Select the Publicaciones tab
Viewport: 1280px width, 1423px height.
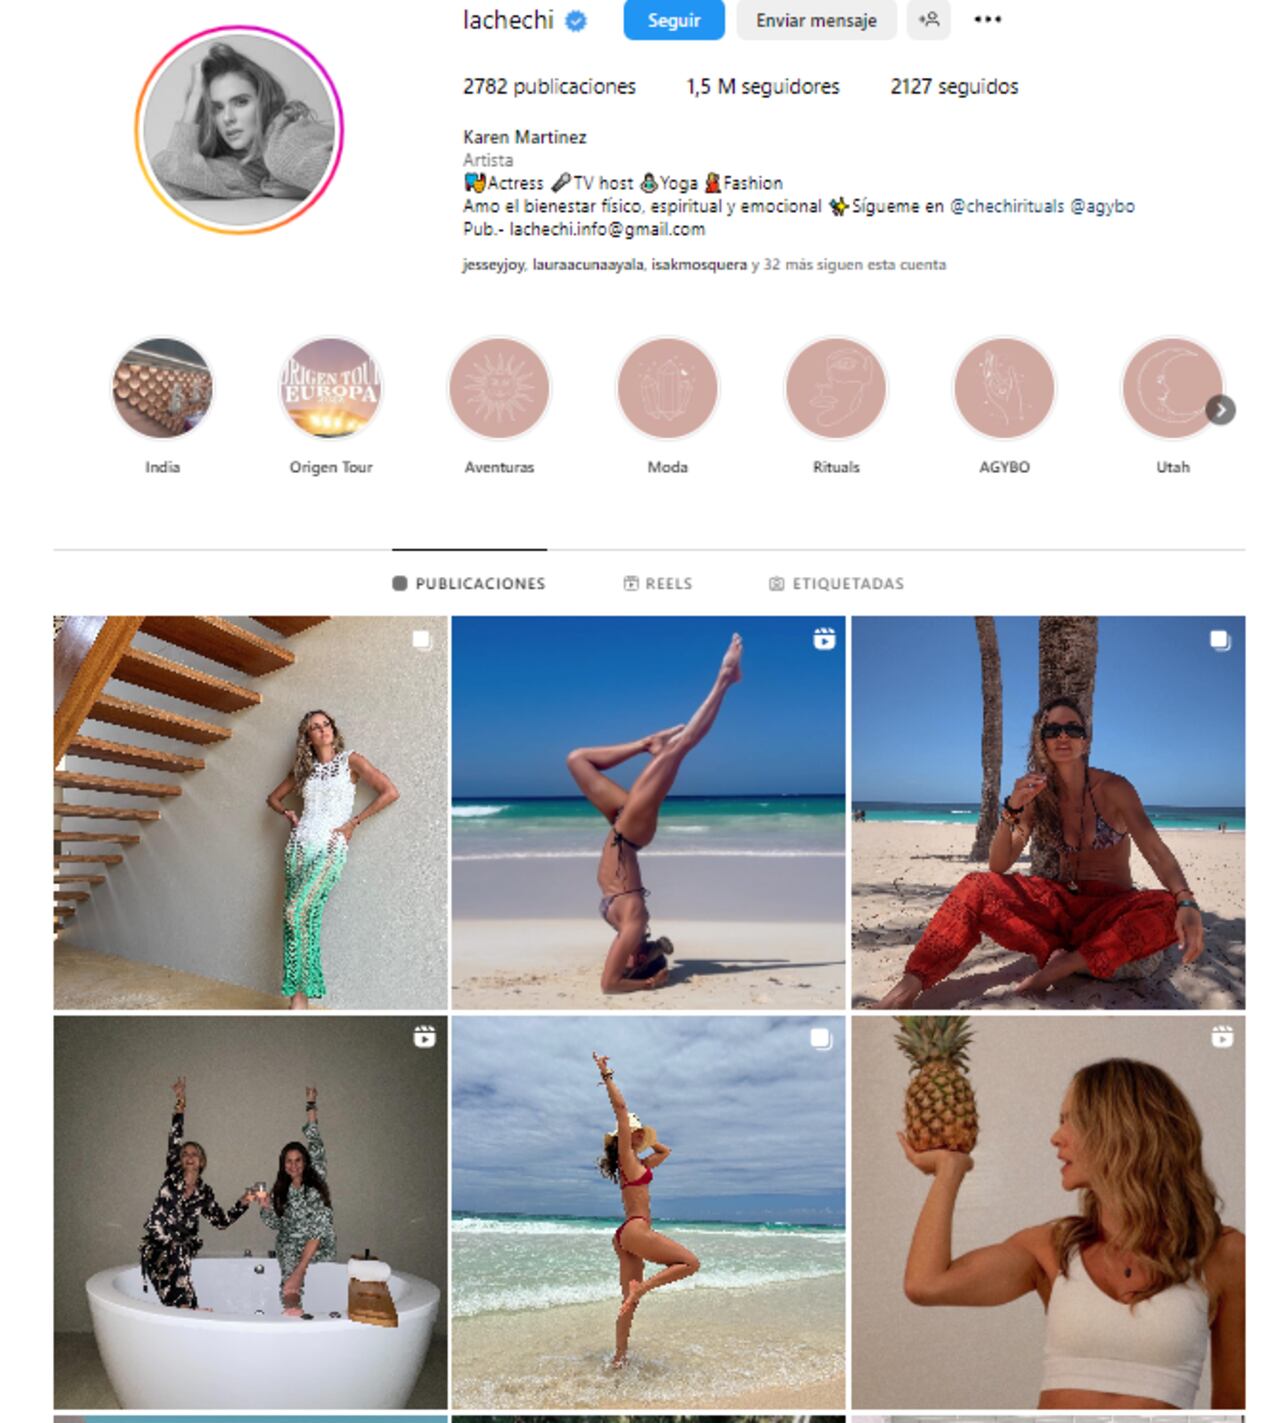469,583
